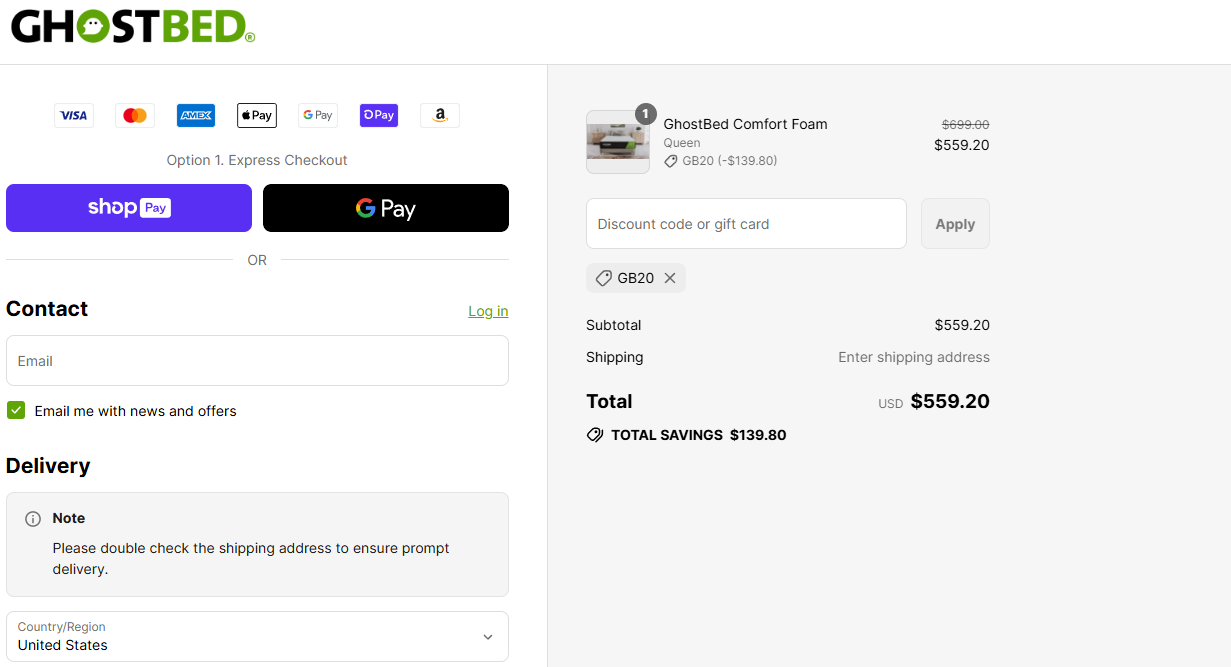1231x667 pixels.
Task: Open the Country/Region dropdown
Action: coord(257,636)
